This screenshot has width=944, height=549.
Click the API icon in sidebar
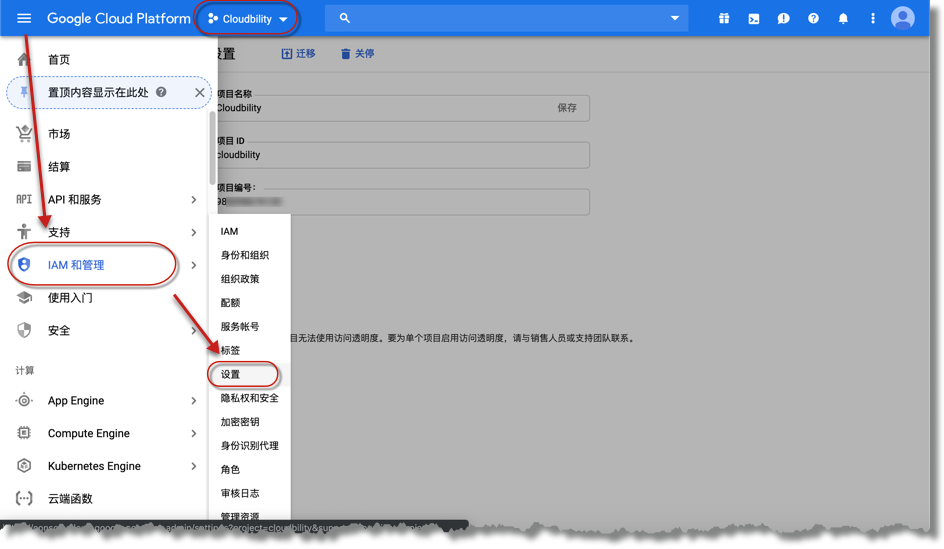tap(24, 199)
